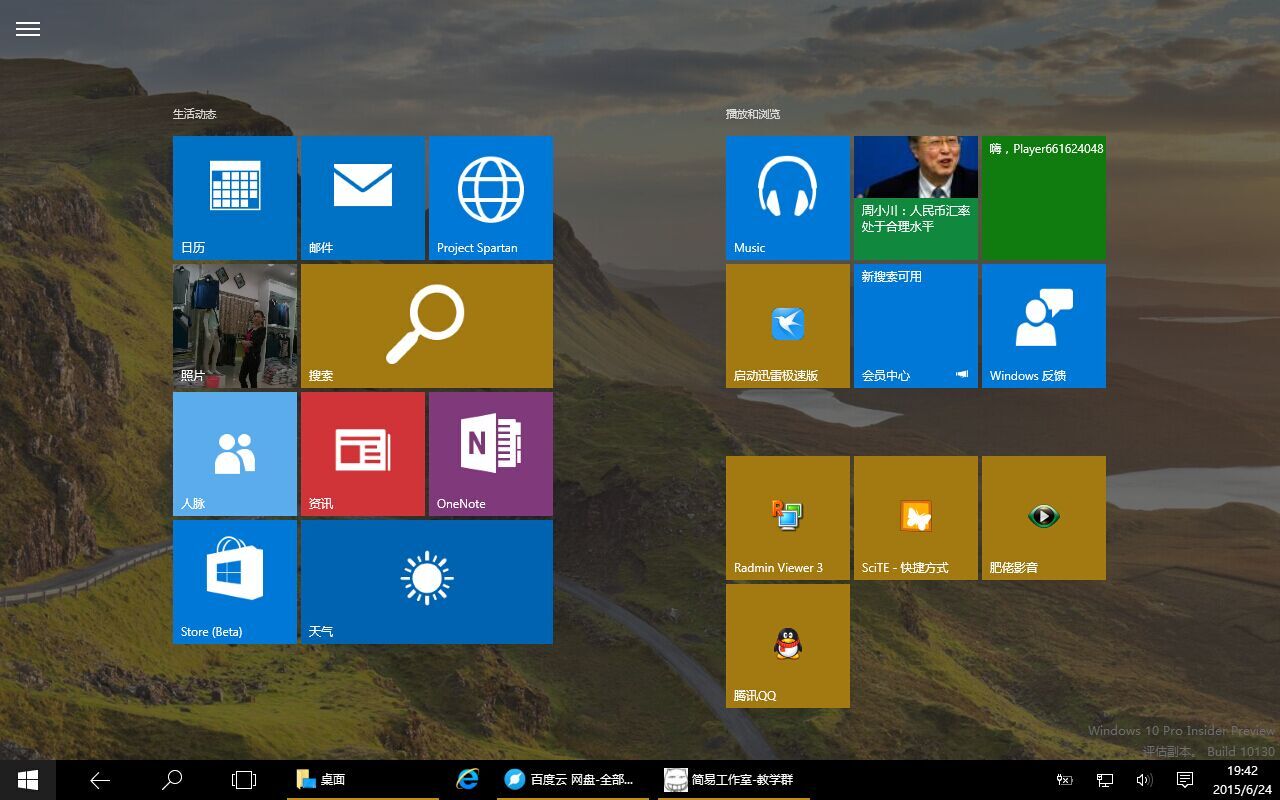Click the 播放和浏览 group heading

753,114
